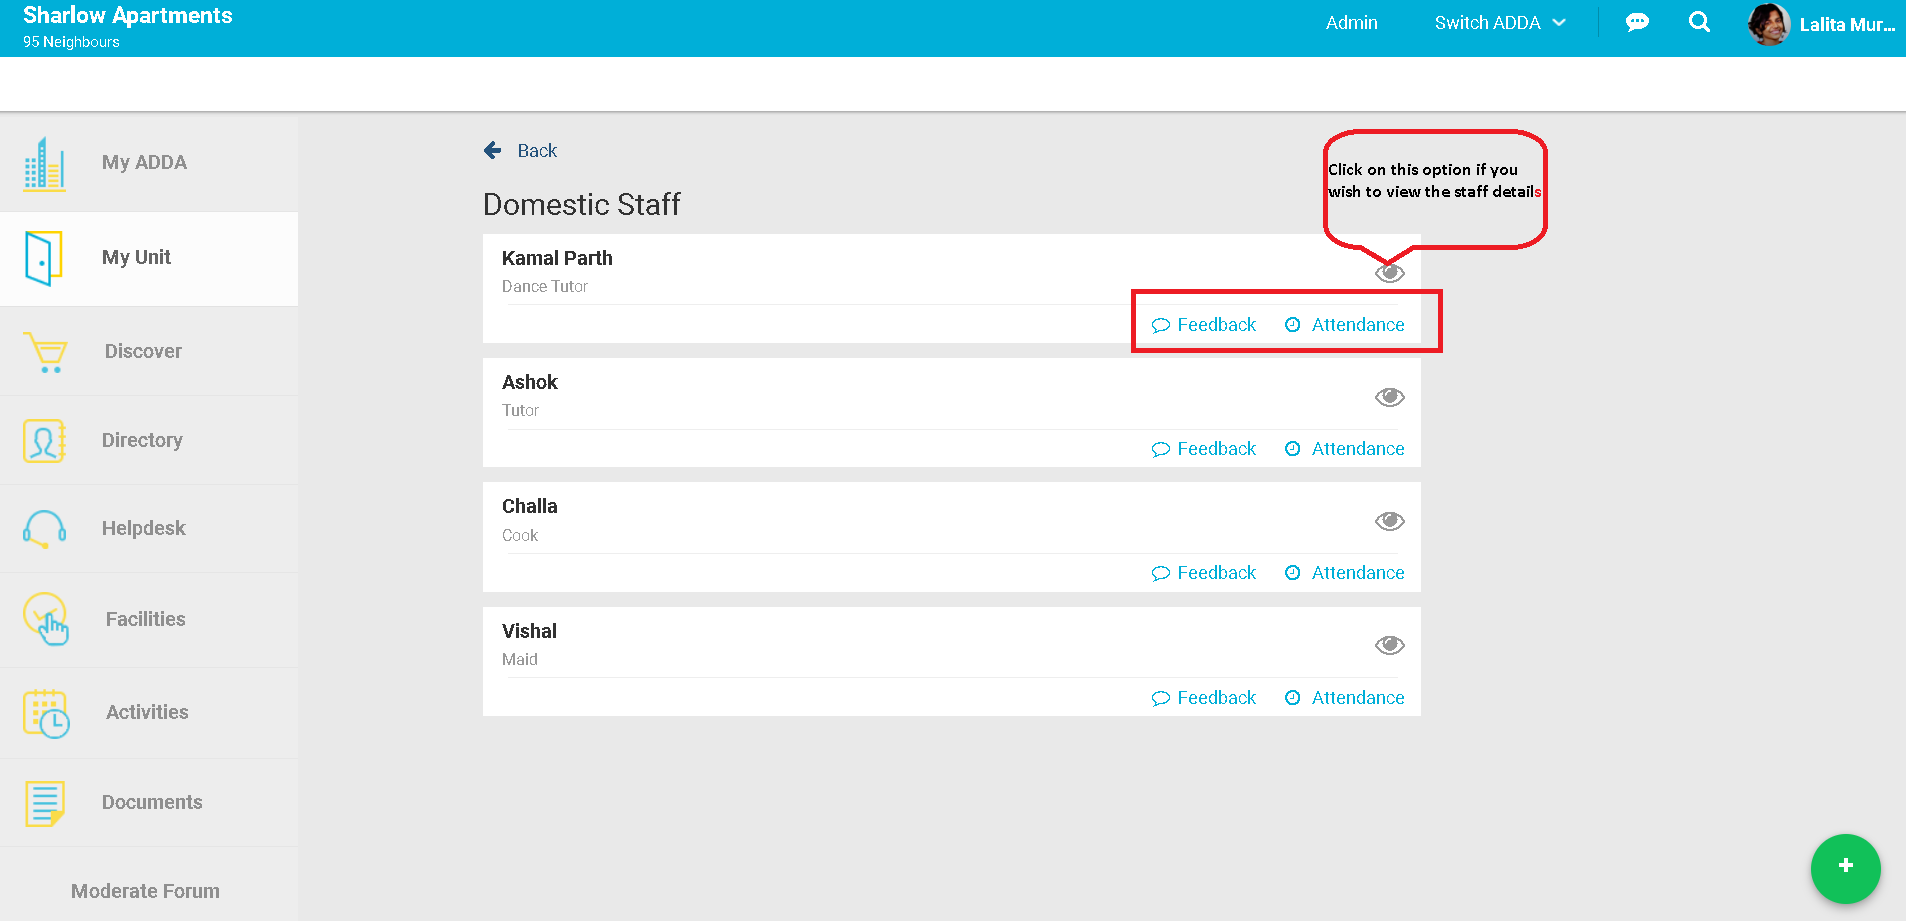Click the Directory contact book icon
Screen dimensions: 1906x921
click(45, 441)
